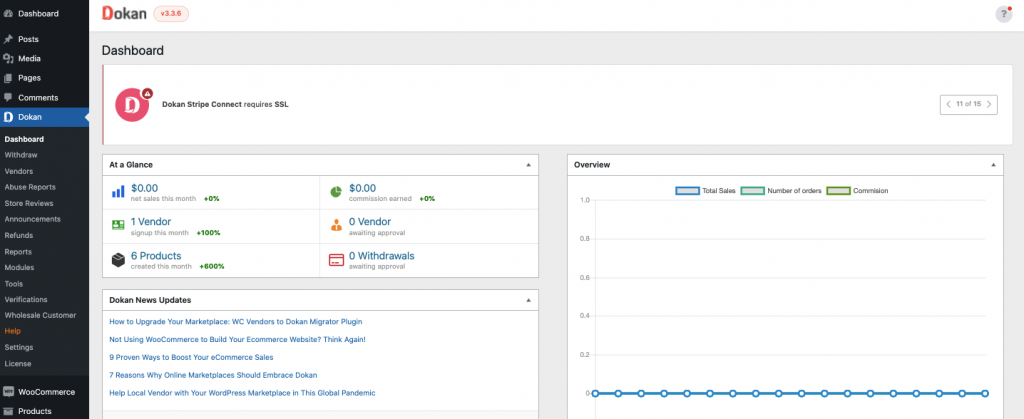Click the WooCommerce icon in sidebar

click(x=8, y=392)
